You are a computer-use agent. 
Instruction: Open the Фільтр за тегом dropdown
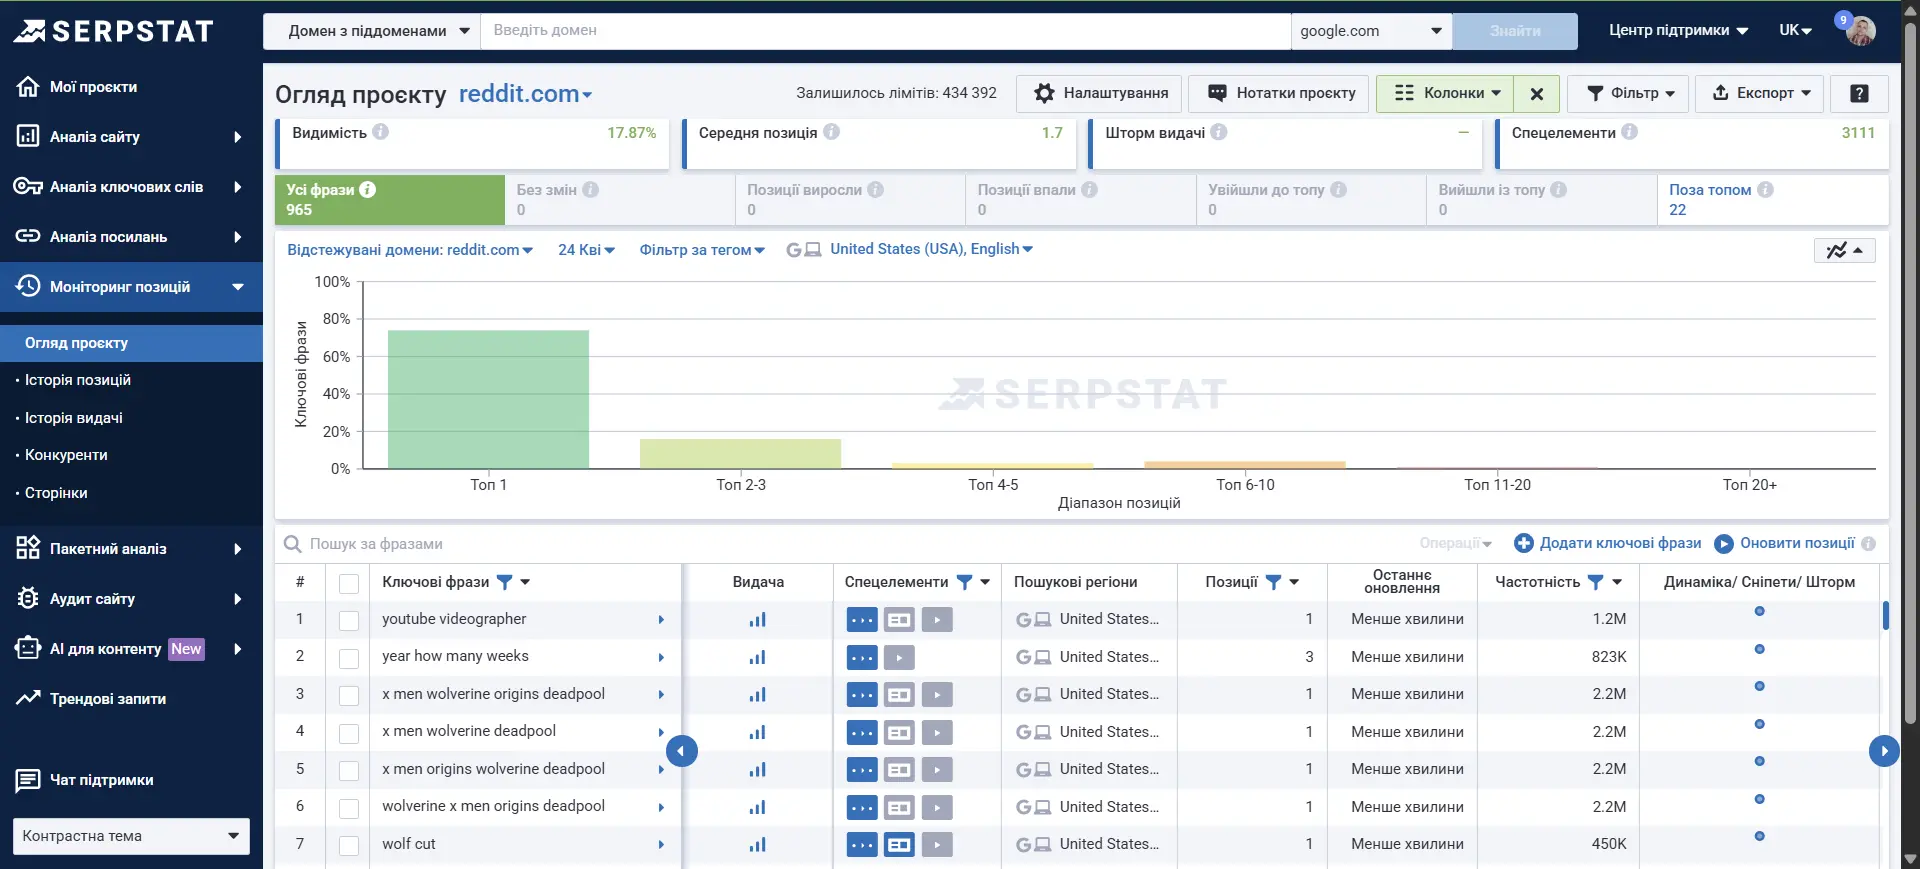702,250
